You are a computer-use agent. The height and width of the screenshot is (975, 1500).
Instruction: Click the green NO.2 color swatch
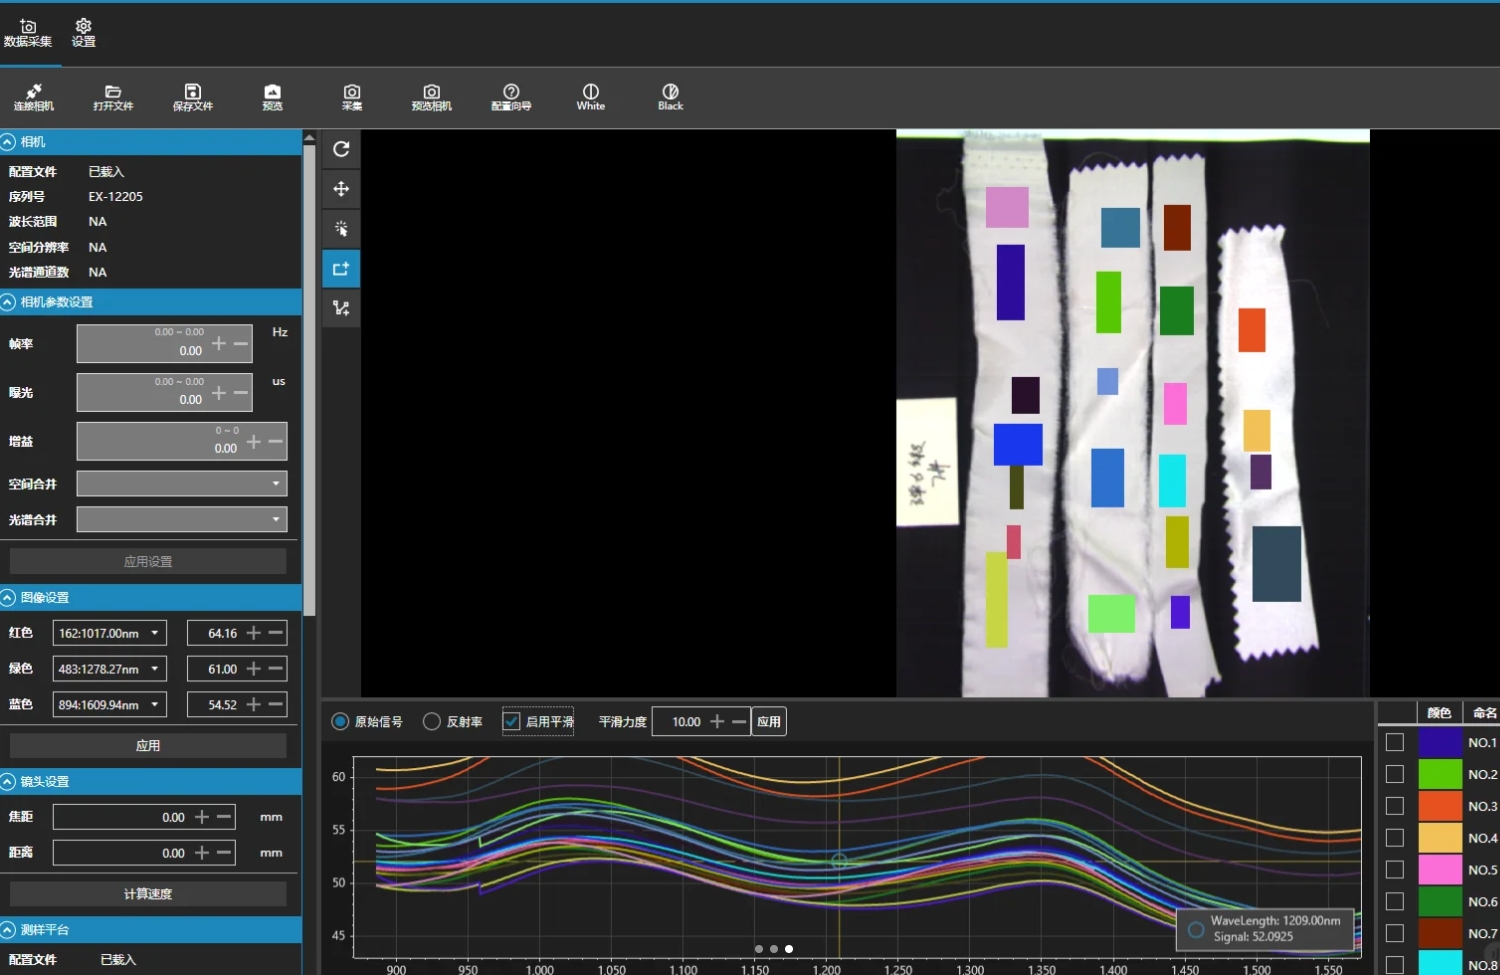click(1440, 774)
